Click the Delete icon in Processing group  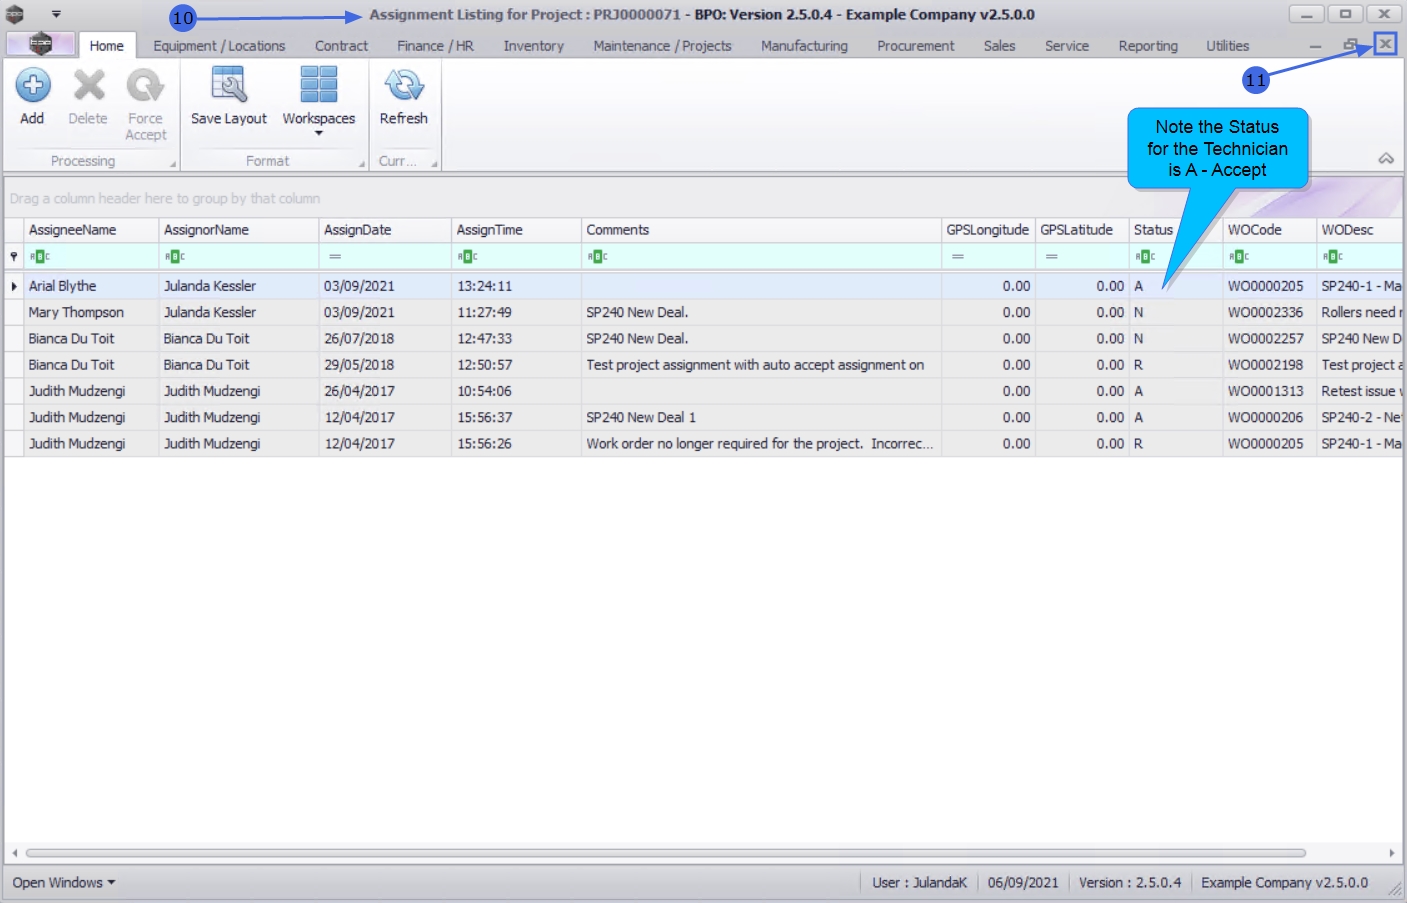coord(88,87)
